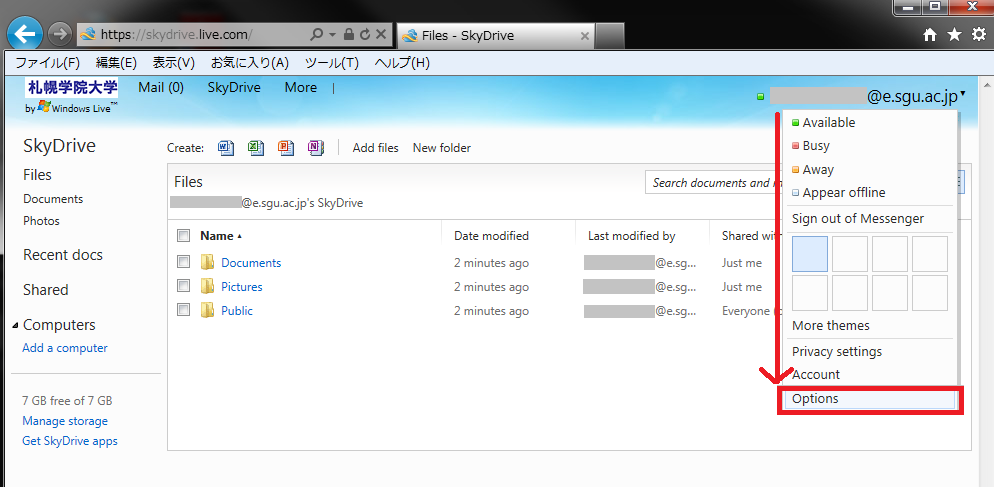994x487 pixels.
Task: Click the browser back arrow button
Action: pos(25,33)
